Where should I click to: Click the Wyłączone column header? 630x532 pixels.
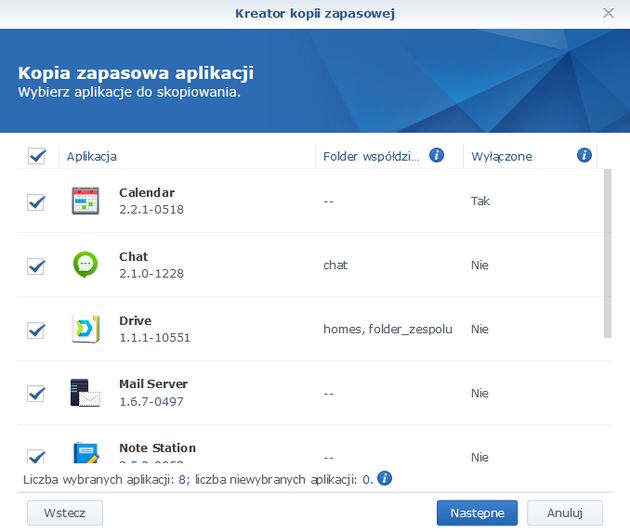(530, 156)
